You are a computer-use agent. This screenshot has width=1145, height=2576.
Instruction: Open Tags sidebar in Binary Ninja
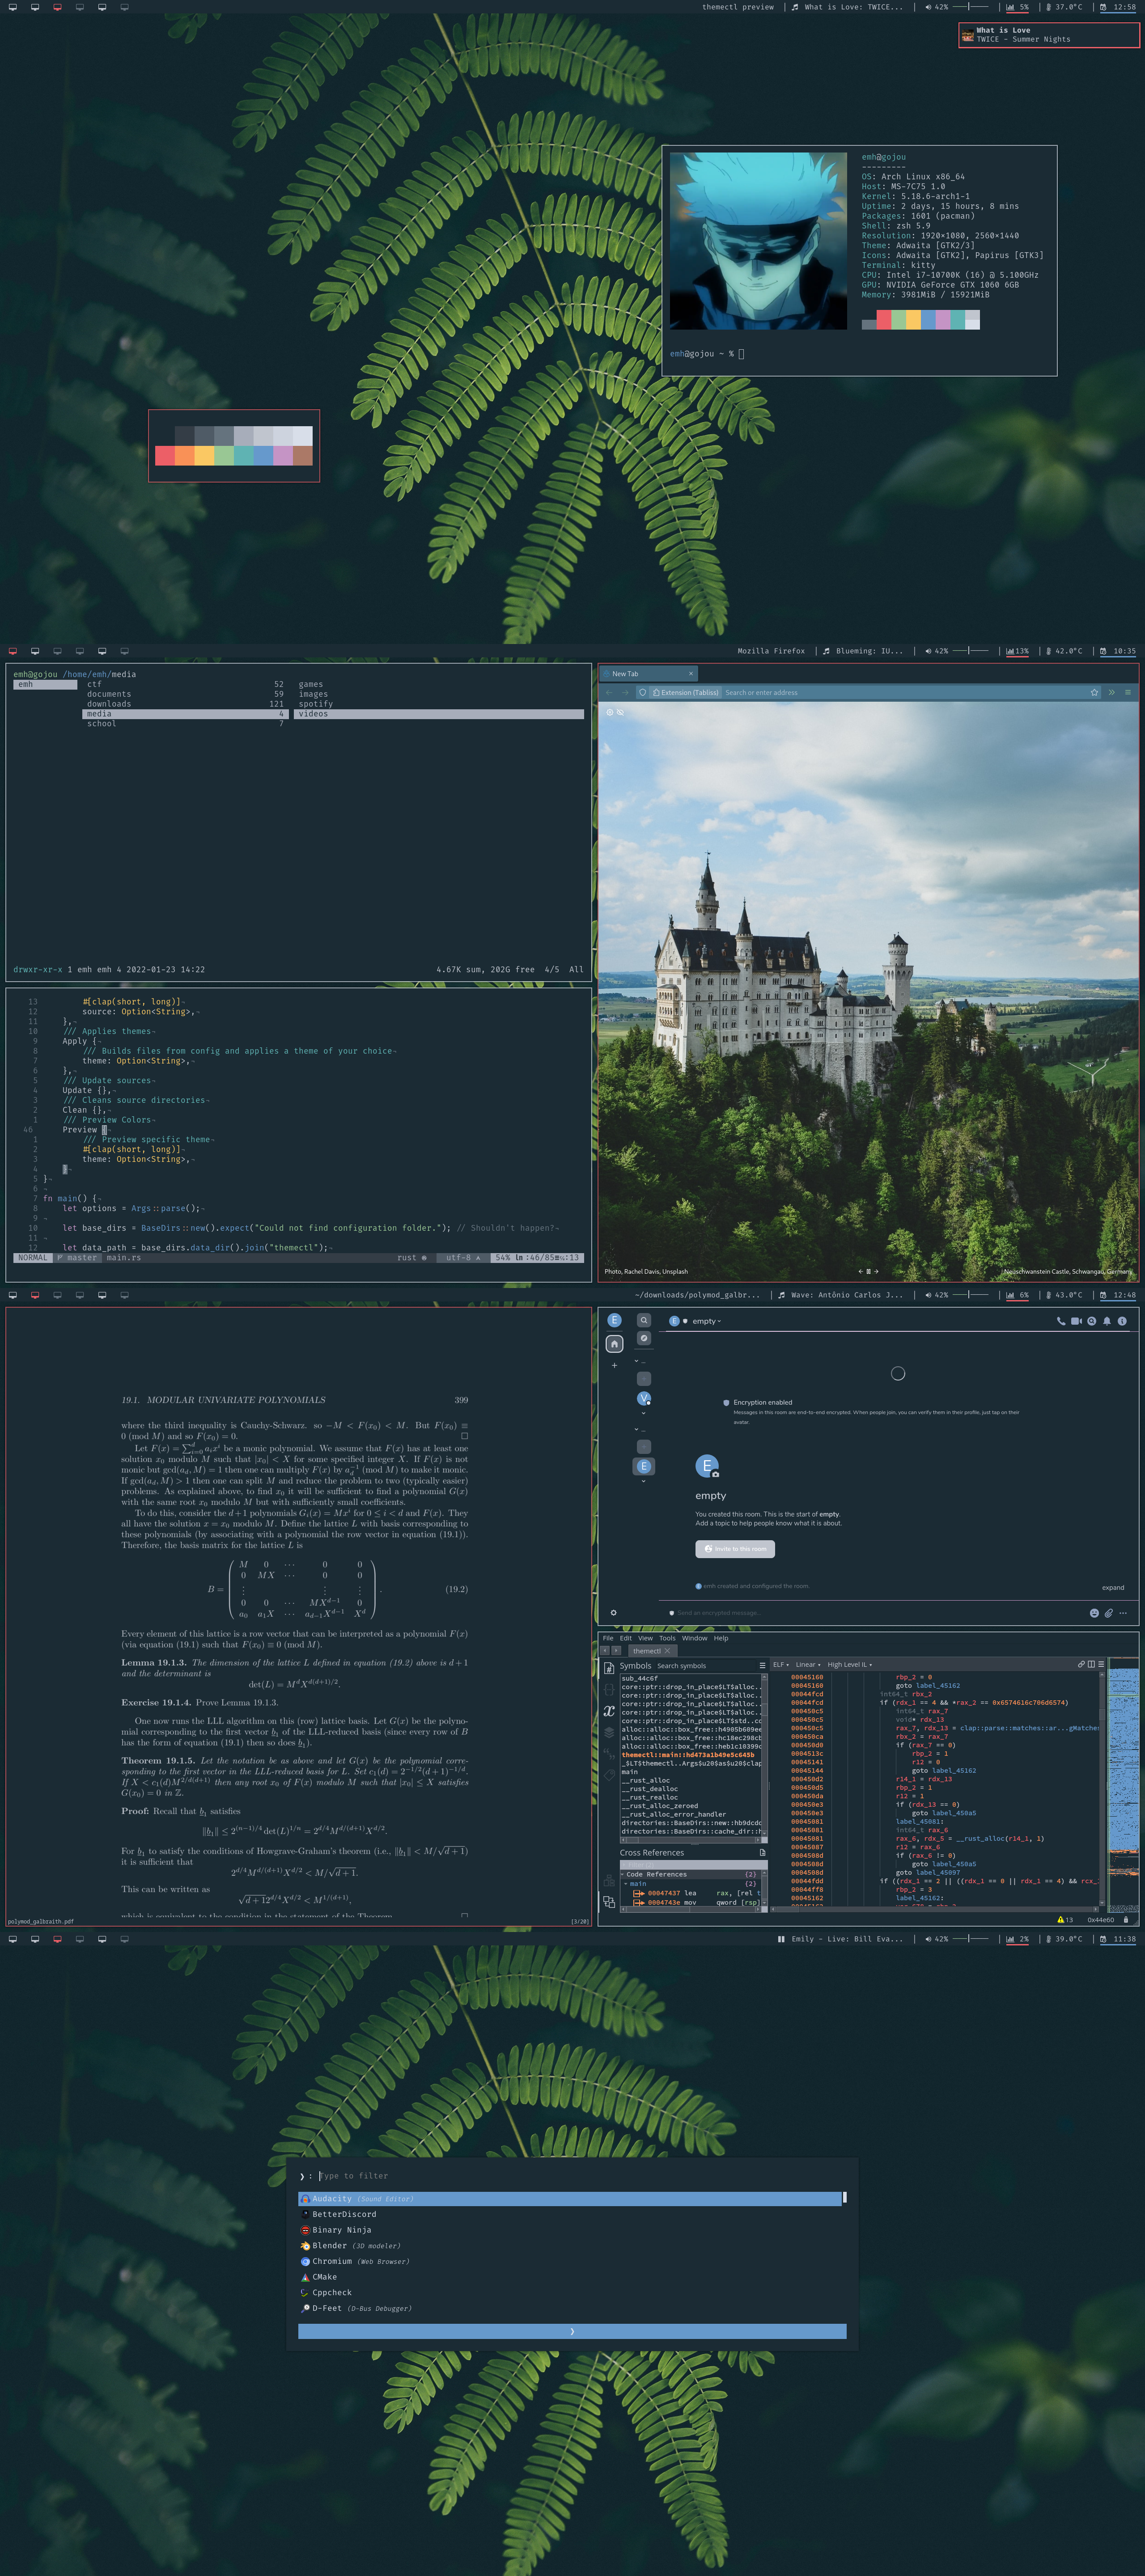[609, 1775]
